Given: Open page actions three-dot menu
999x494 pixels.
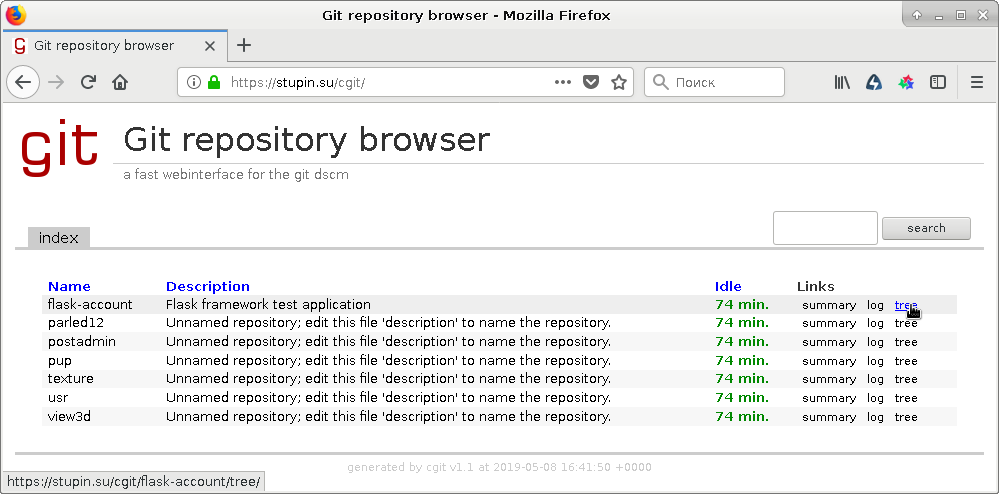Looking at the screenshot, I should (x=563, y=82).
